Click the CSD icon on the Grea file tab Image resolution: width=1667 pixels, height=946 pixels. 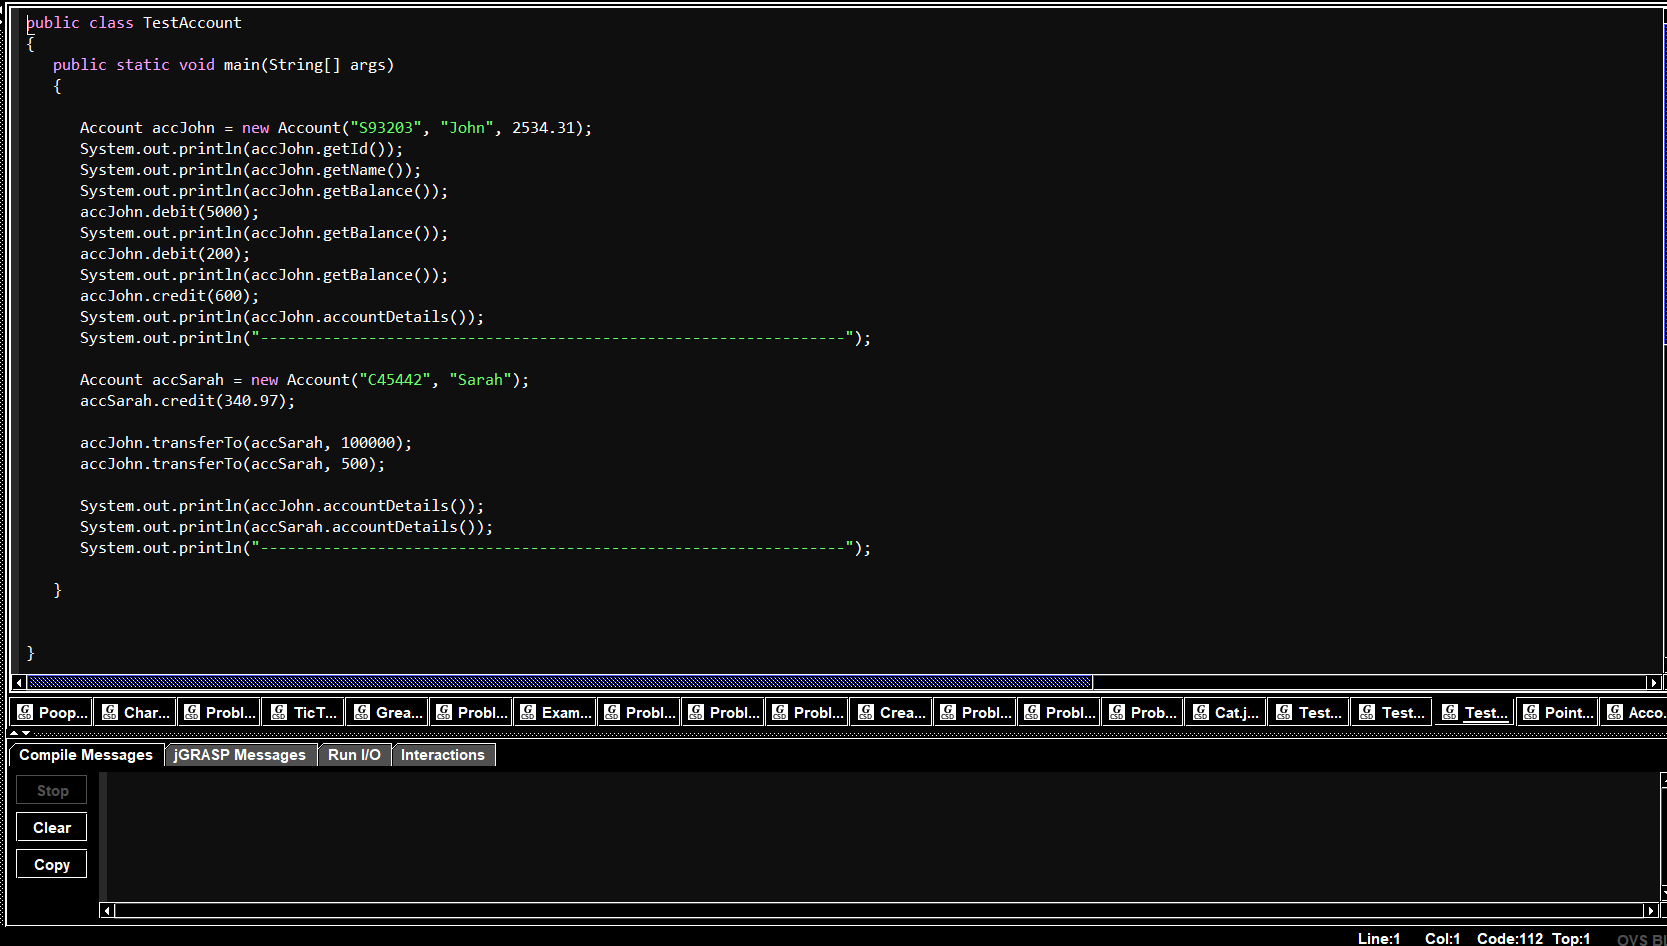click(364, 711)
